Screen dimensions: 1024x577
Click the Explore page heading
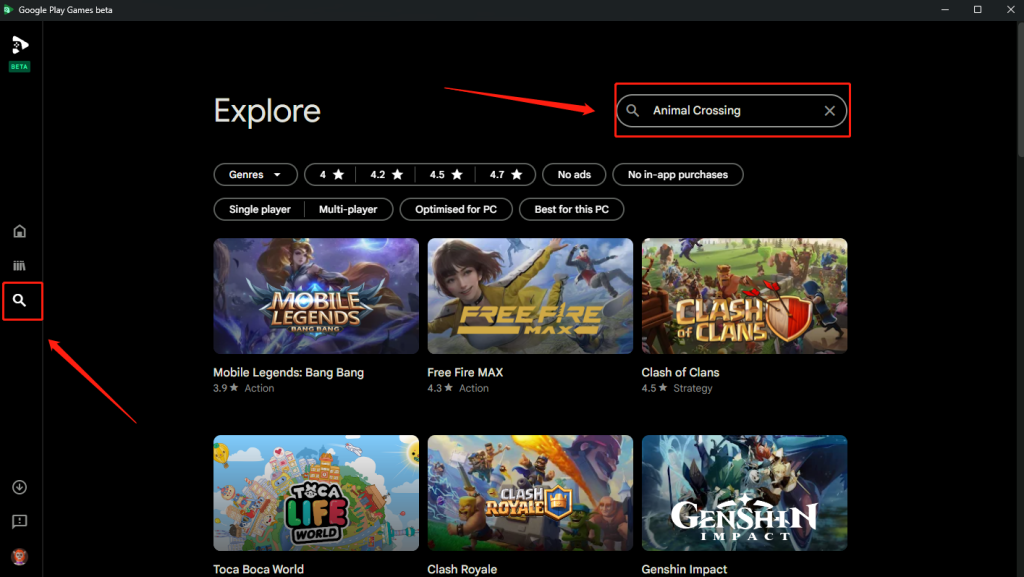pyautogui.click(x=267, y=112)
